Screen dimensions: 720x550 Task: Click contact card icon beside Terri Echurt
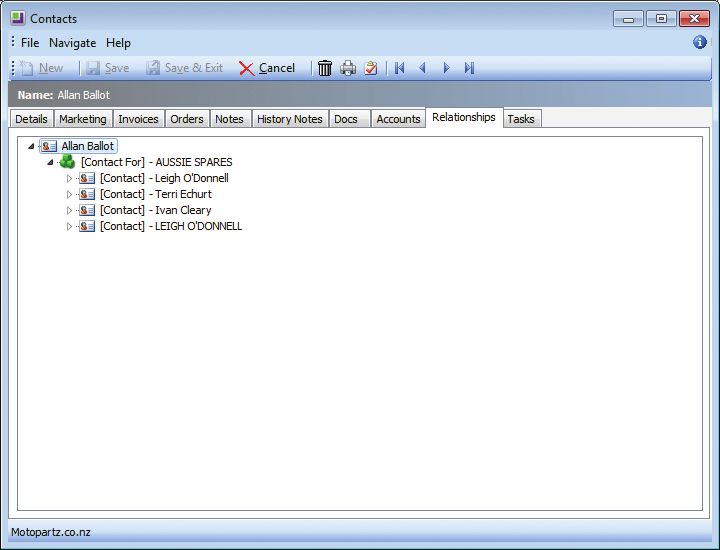tap(87, 194)
